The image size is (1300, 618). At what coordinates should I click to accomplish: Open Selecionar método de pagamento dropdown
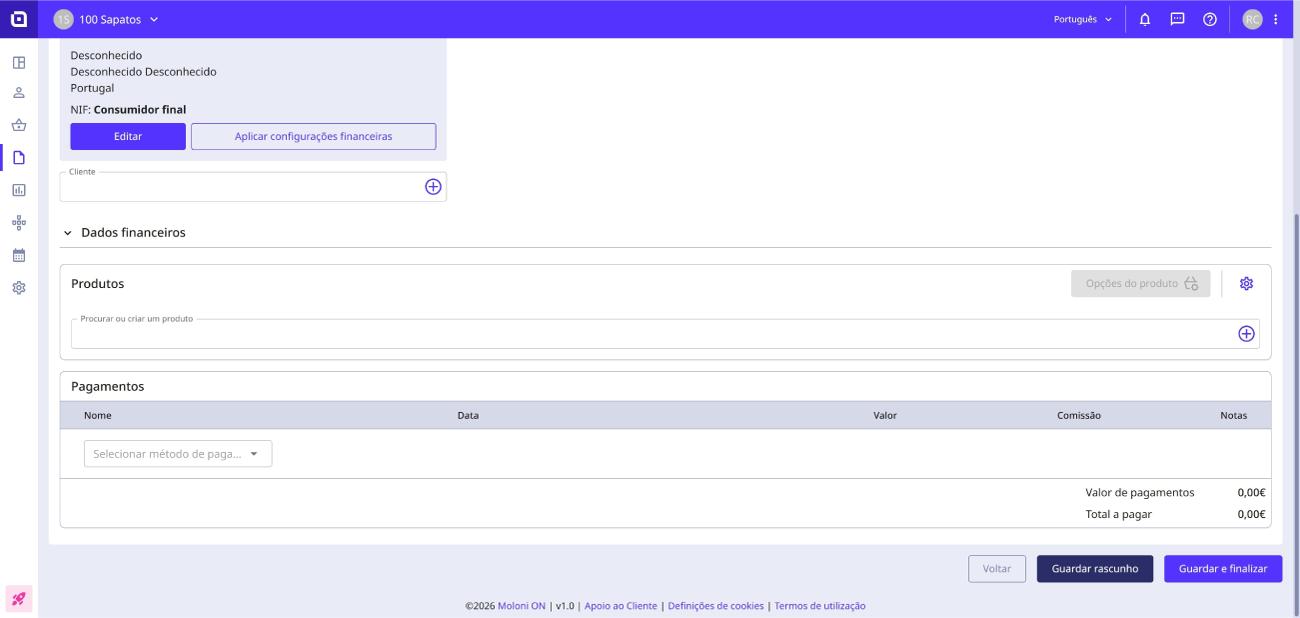tap(178, 454)
